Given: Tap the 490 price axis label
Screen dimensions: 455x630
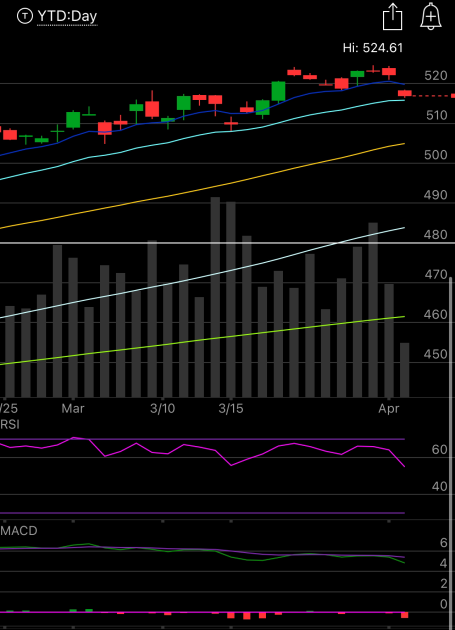Looking at the screenshot, I should [435, 195].
